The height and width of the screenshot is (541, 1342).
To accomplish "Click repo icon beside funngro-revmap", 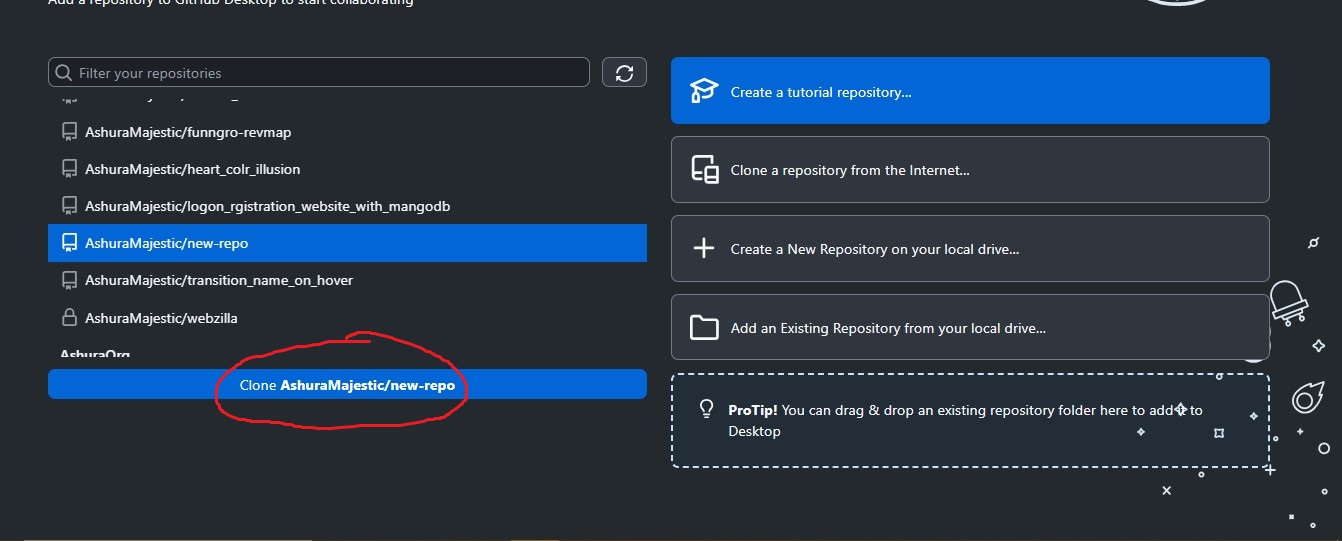I will coord(69,132).
